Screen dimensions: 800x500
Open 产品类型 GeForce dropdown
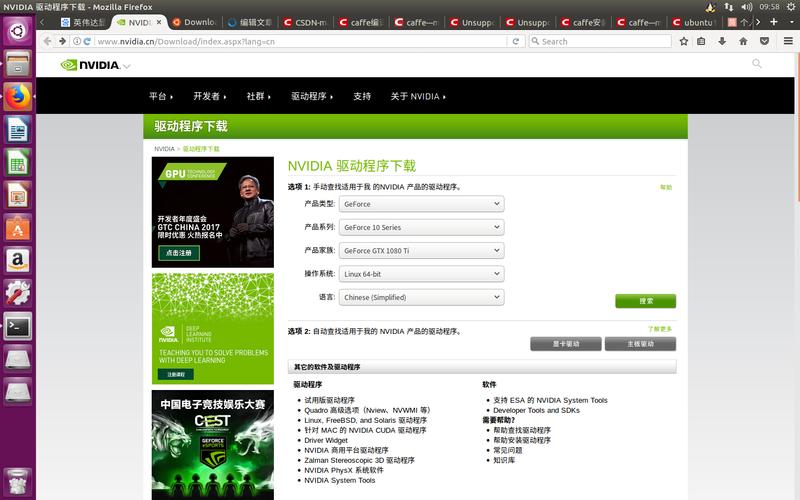tap(421, 204)
